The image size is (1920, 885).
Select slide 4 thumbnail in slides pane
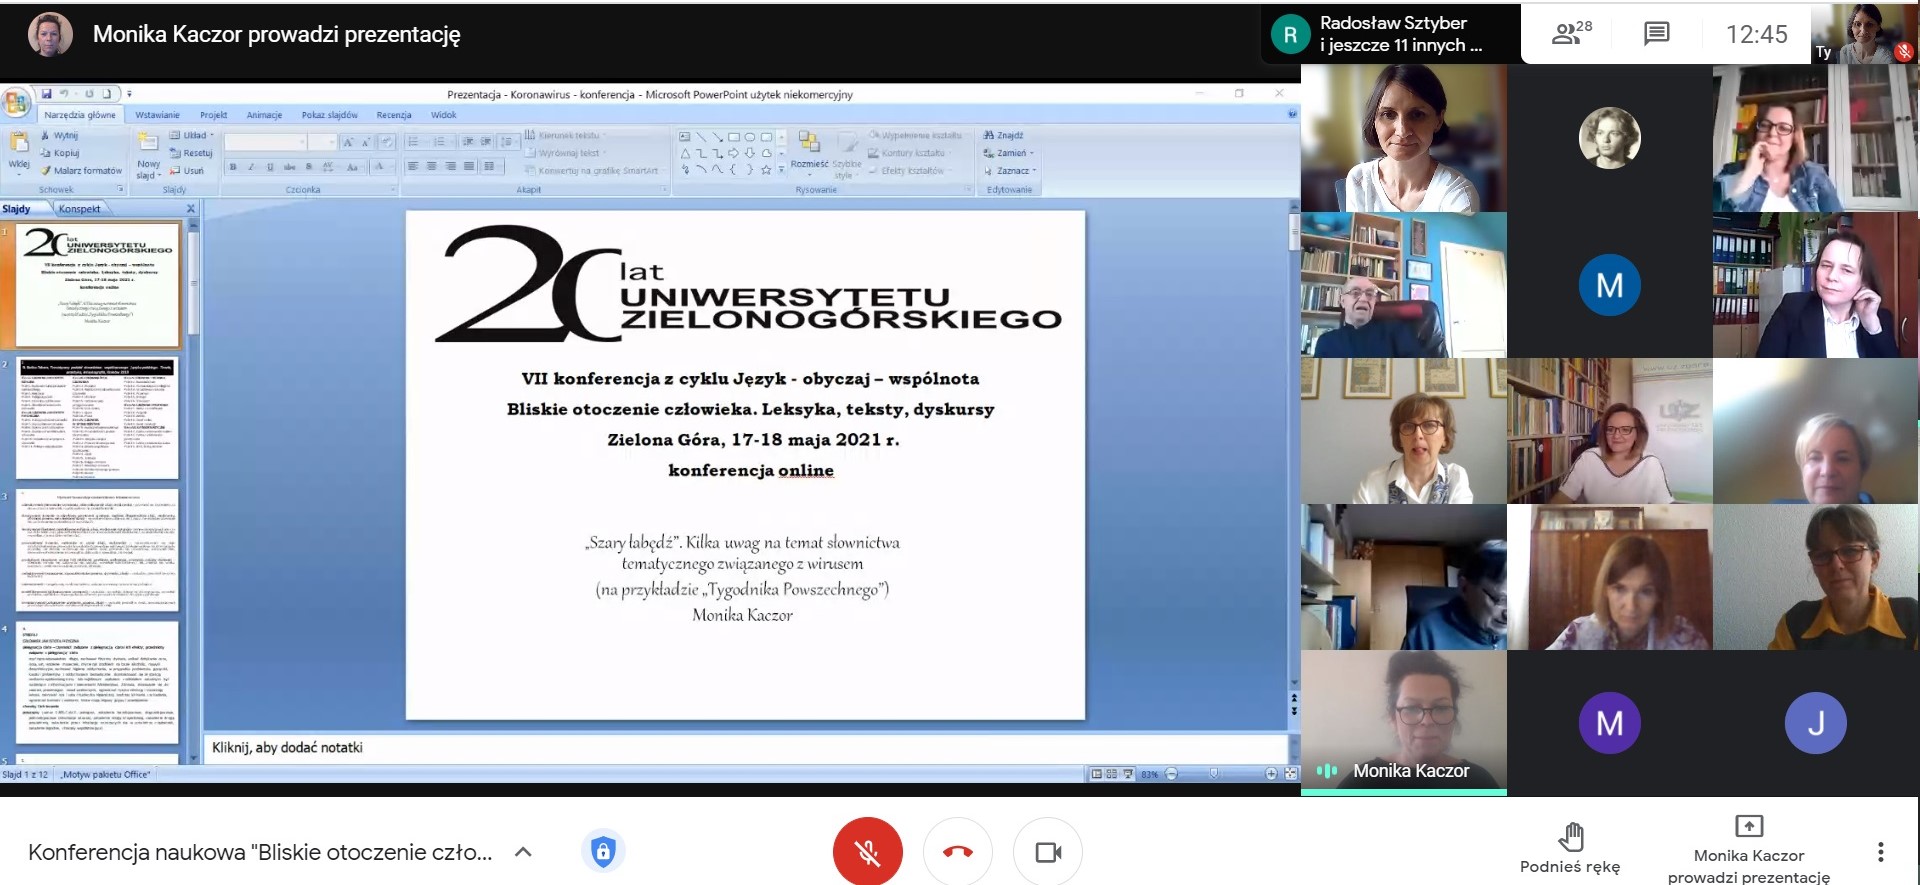click(x=97, y=682)
